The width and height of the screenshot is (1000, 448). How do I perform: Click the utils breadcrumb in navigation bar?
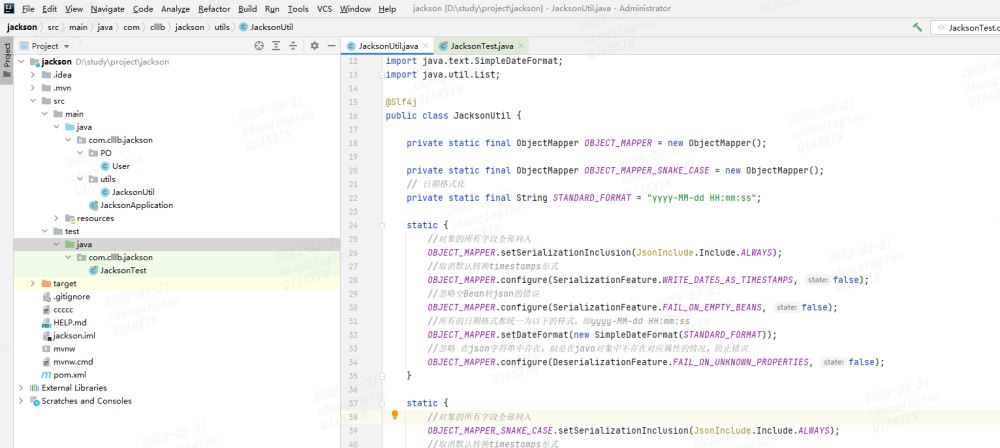222,27
